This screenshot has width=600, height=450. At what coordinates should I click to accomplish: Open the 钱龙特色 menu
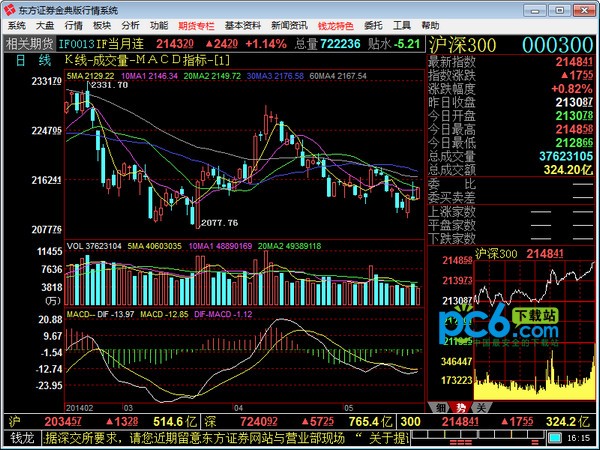pyautogui.click(x=336, y=26)
